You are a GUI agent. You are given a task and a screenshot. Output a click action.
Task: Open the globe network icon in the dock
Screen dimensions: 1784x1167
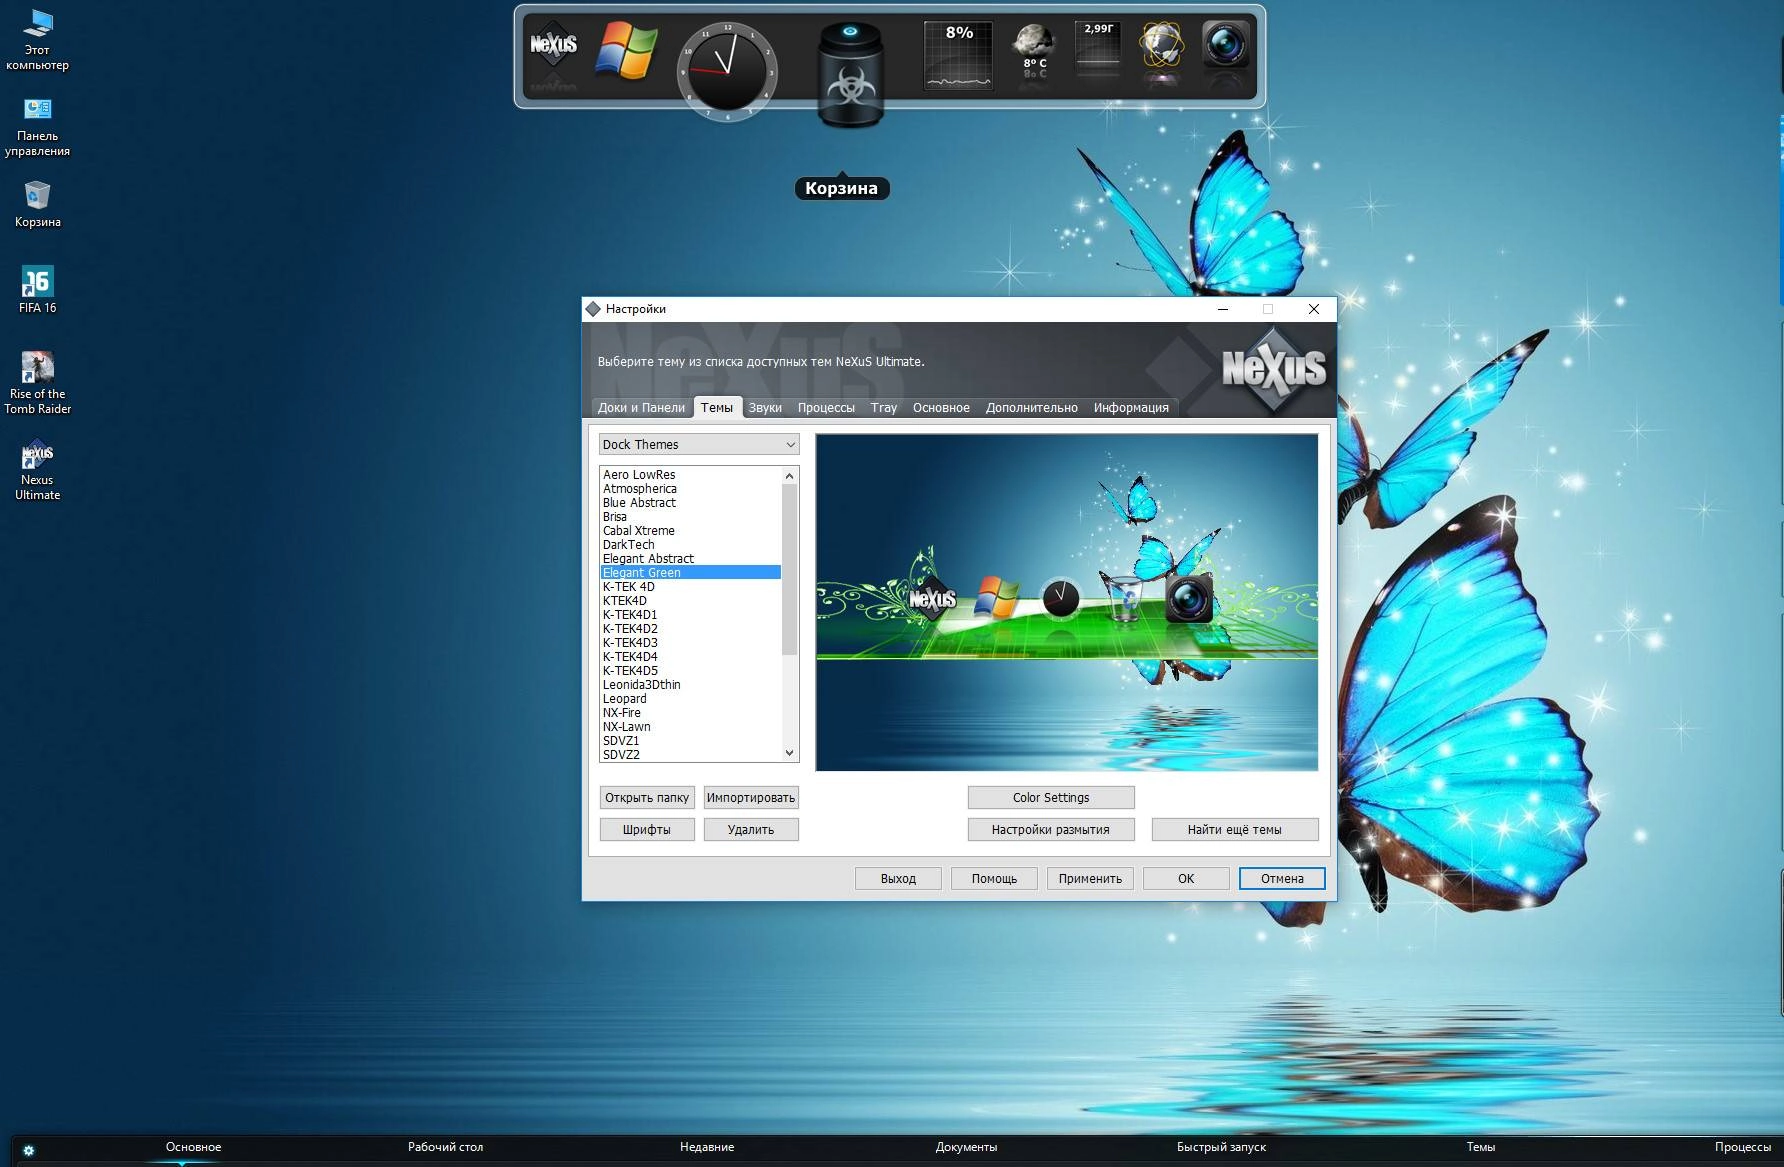click(1161, 46)
